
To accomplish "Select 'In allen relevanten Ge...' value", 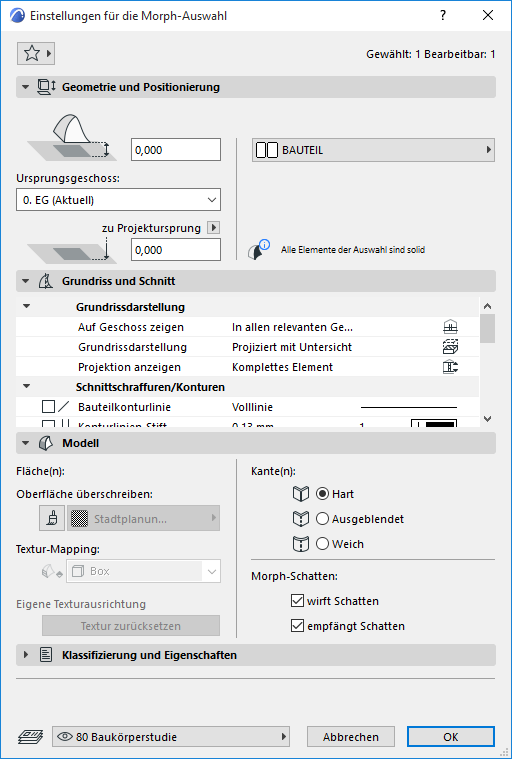I will point(292,327).
